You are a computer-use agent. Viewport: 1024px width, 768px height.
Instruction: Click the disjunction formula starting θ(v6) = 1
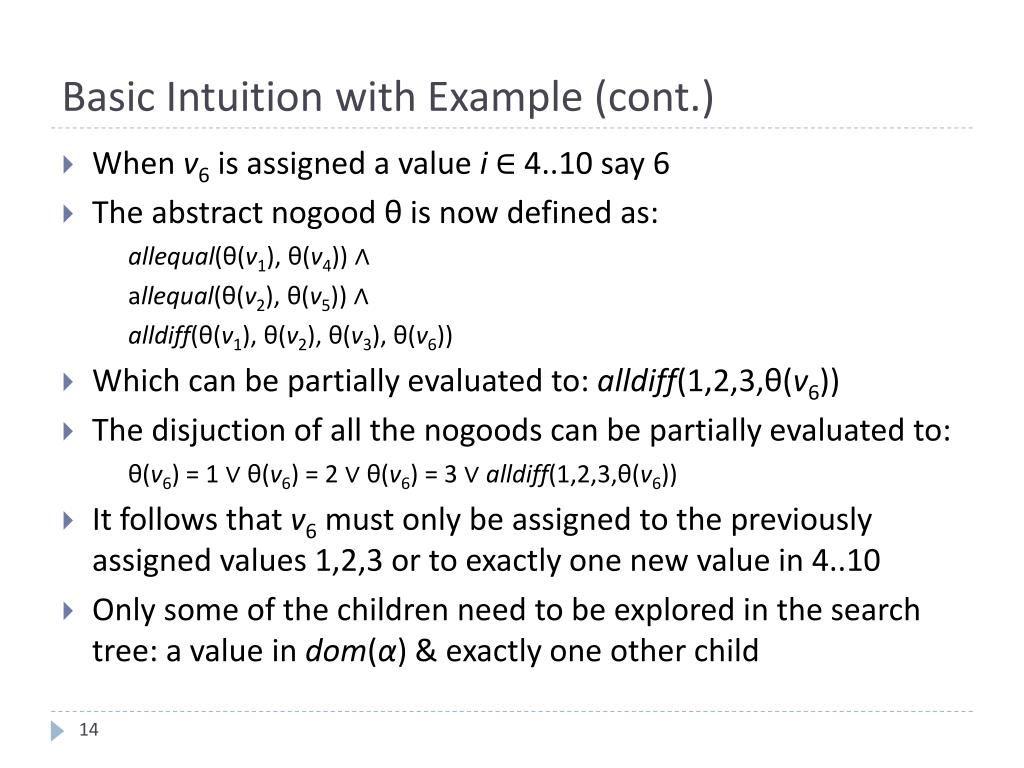[x=402, y=475]
